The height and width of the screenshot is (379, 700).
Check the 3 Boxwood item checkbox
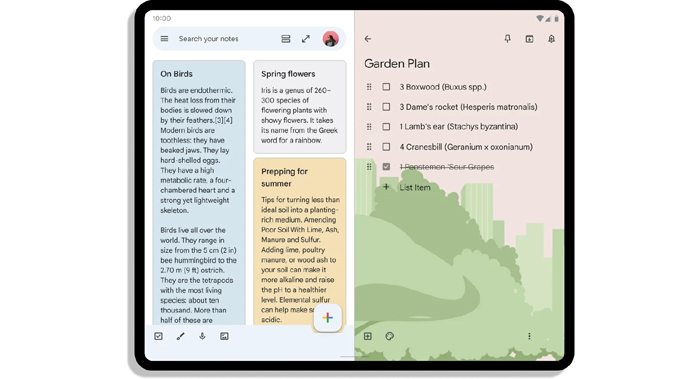(x=386, y=87)
